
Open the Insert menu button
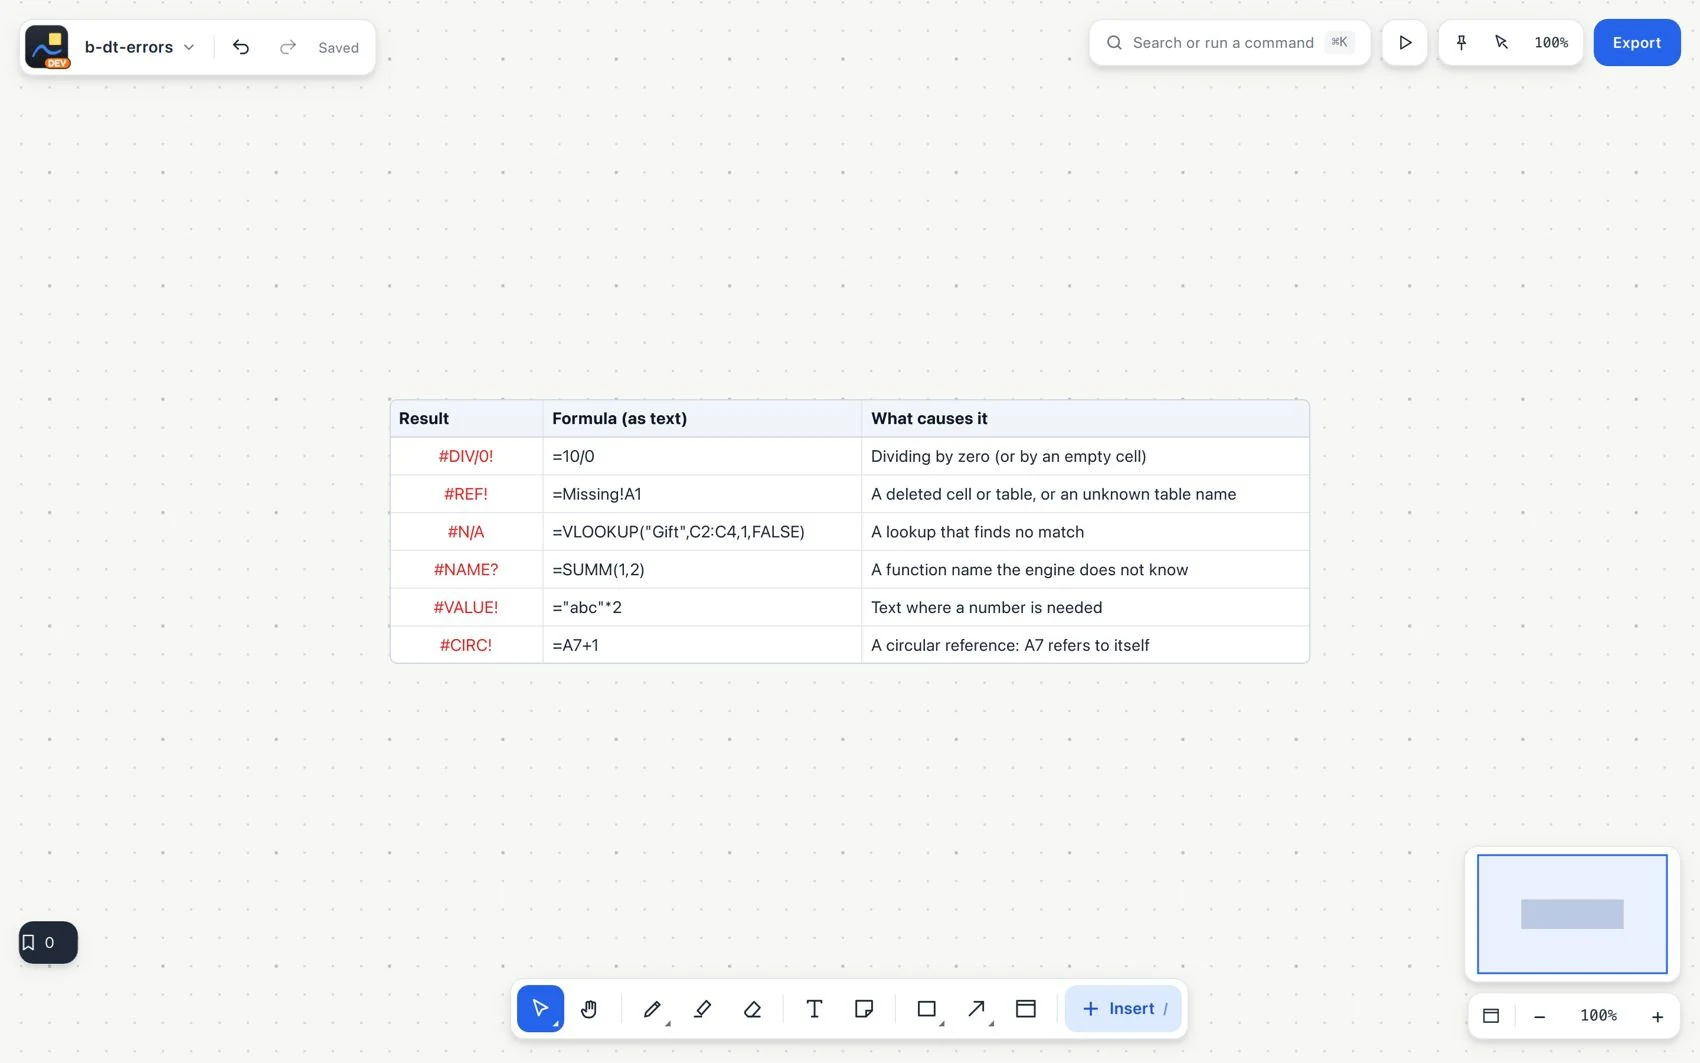click(1123, 1008)
